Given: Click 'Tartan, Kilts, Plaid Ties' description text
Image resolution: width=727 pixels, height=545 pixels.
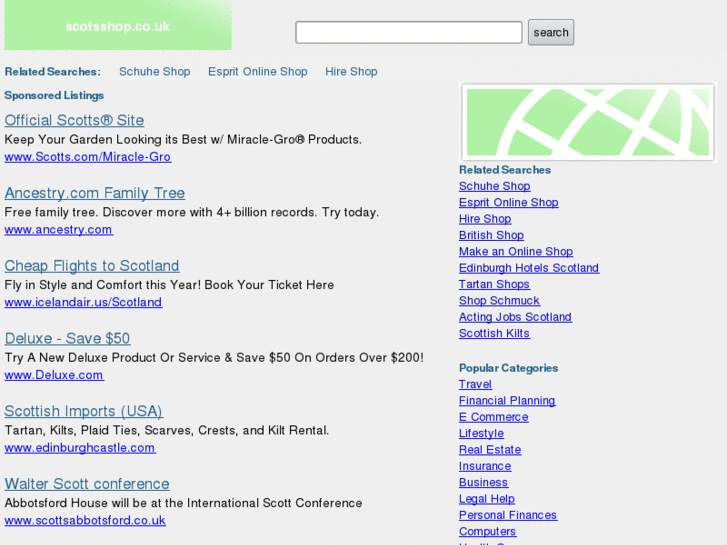Looking at the screenshot, I should tap(167, 430).
